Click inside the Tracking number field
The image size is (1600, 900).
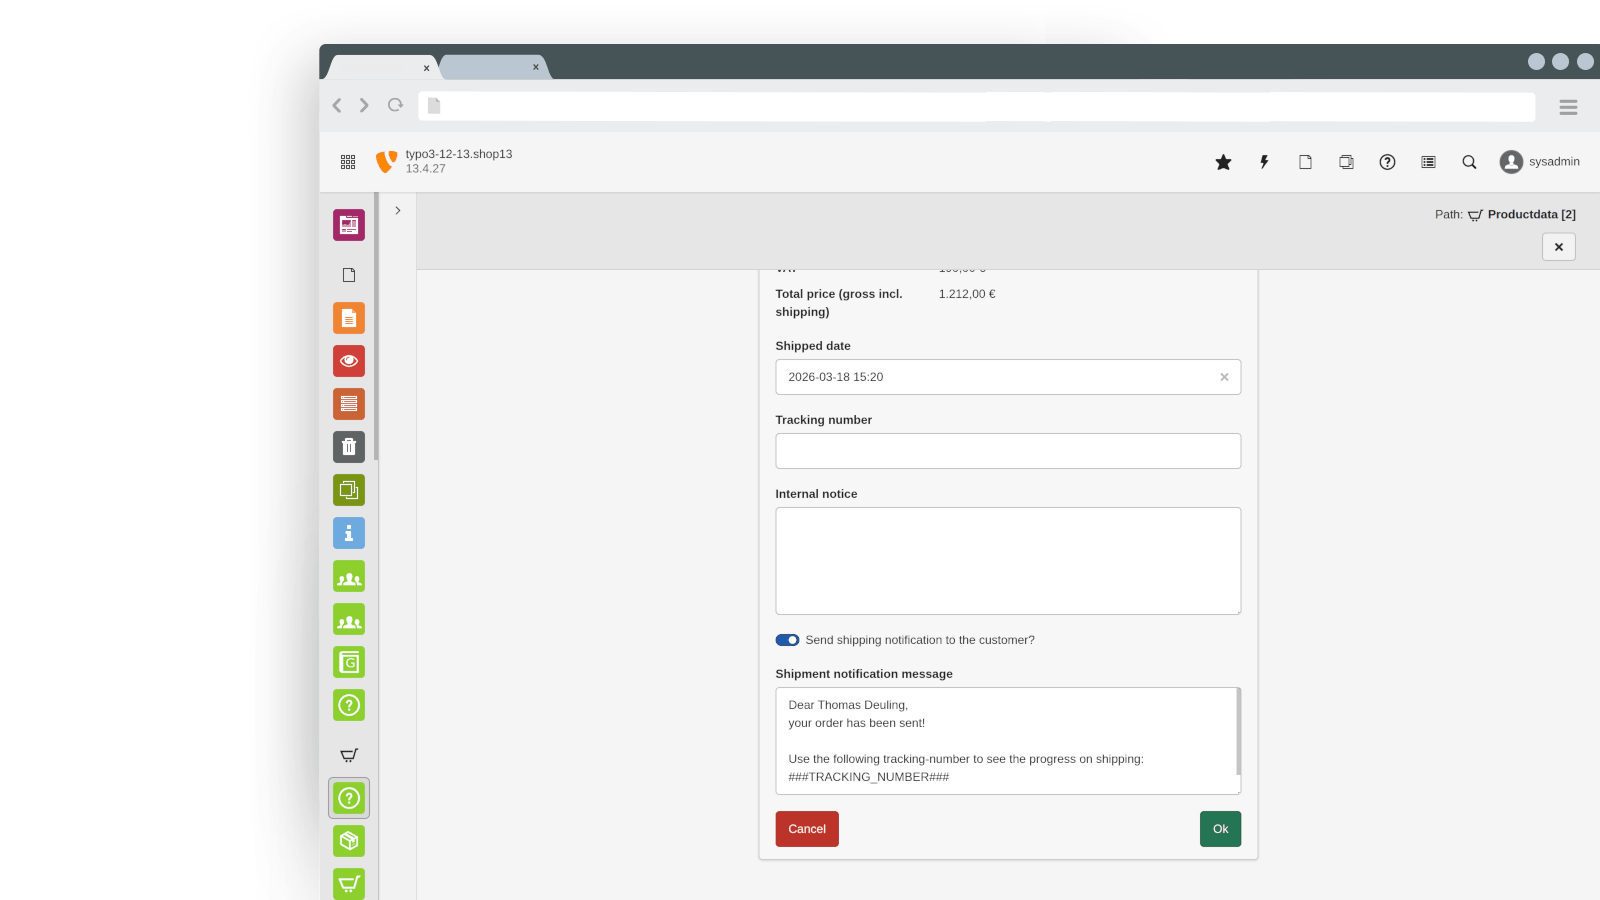coord(1007,451)
